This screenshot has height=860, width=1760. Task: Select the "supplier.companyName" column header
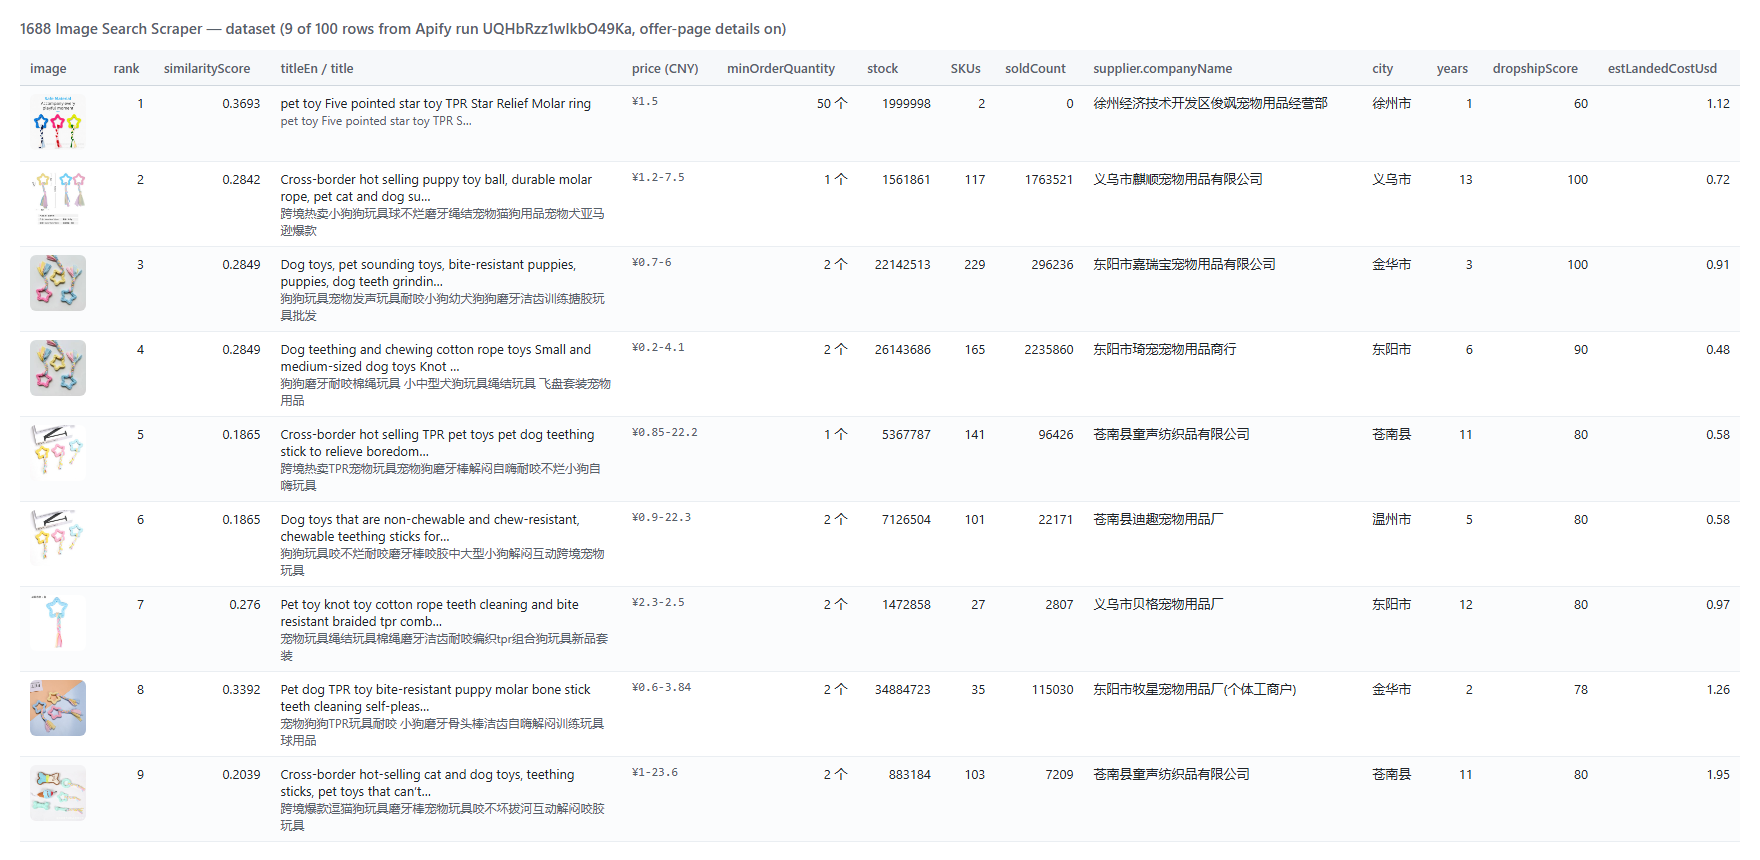1163,69
